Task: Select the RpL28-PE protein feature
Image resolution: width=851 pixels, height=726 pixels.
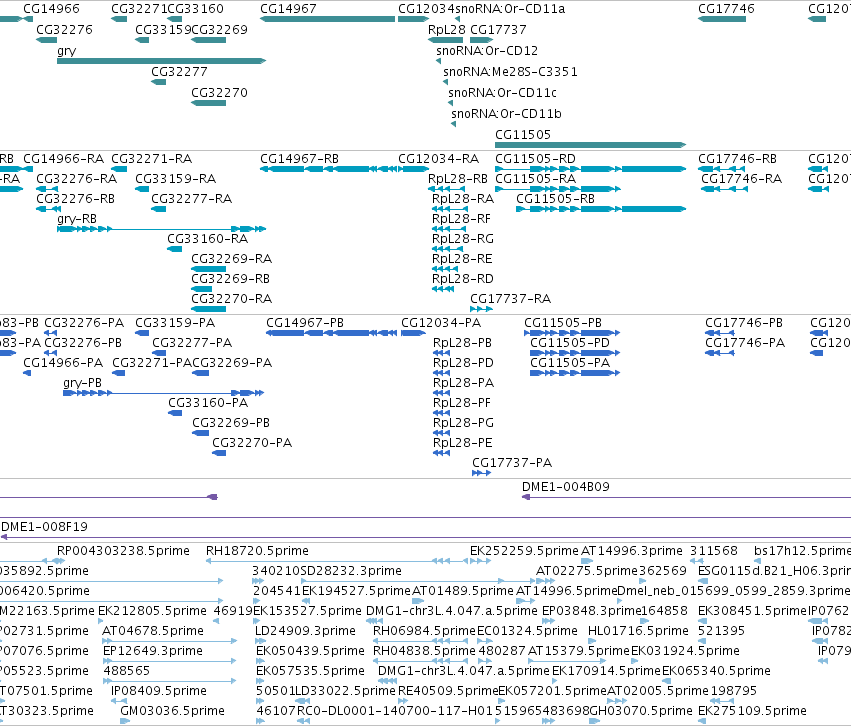Action: coord(441,453)
